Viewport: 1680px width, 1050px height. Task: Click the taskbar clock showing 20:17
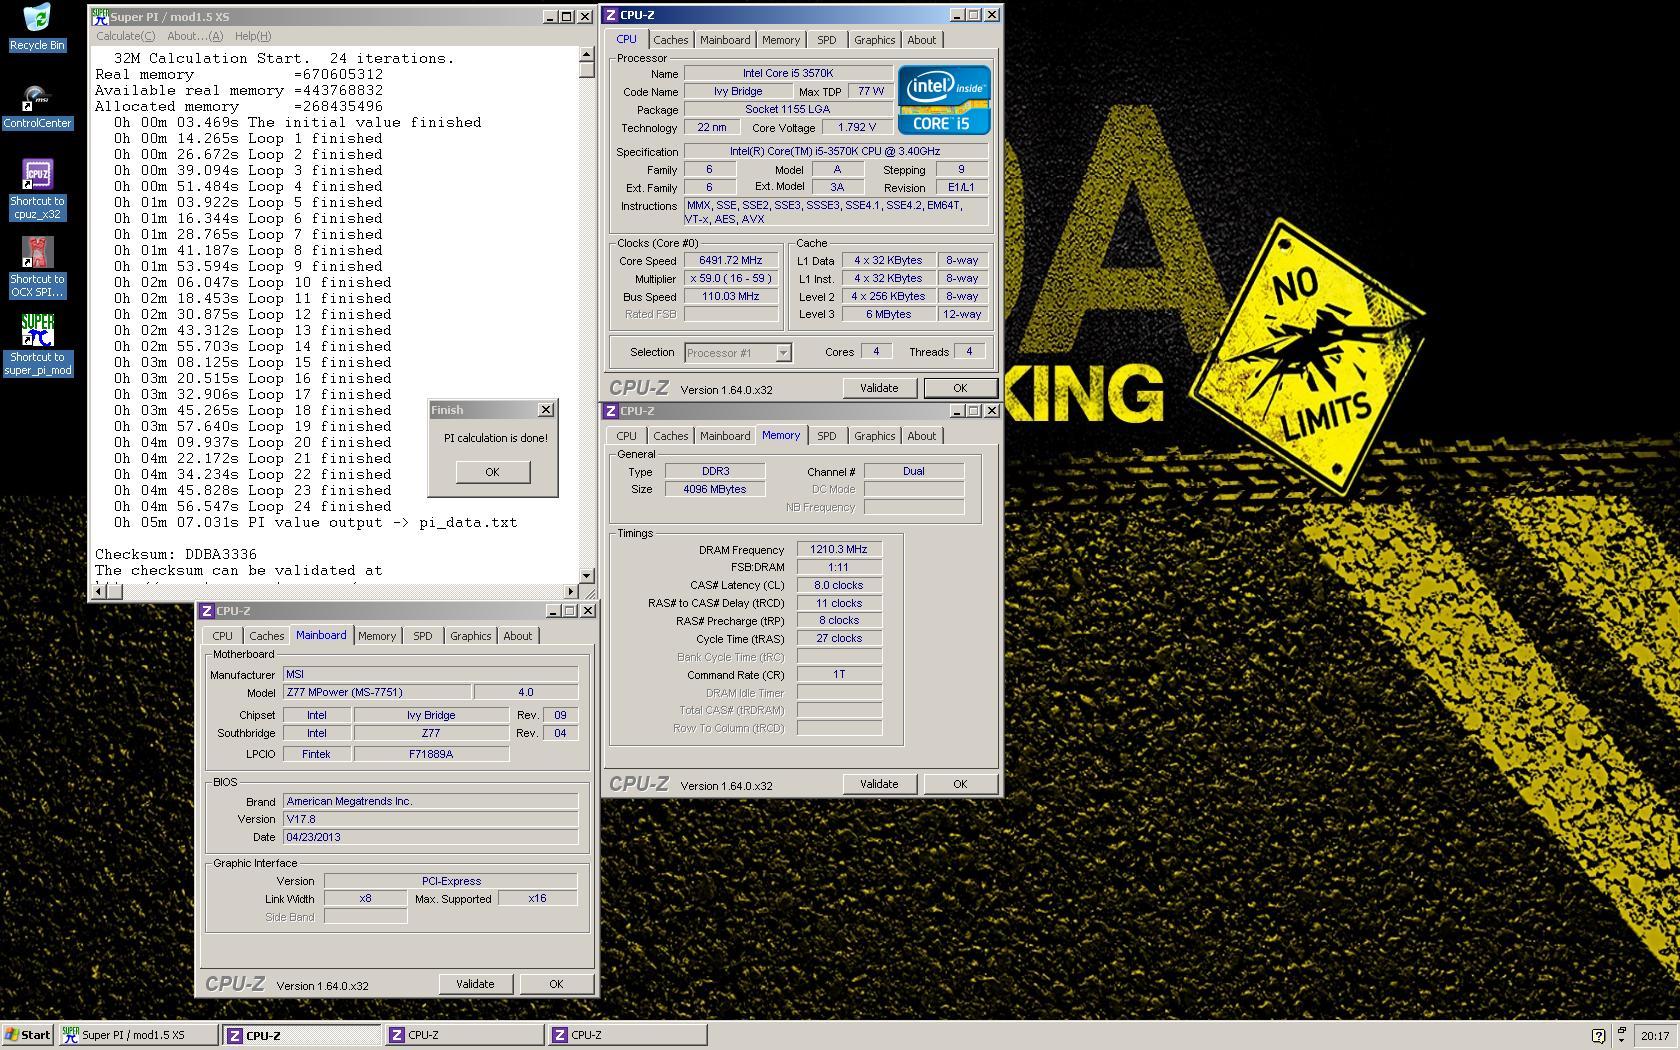coord(1655,1036)
